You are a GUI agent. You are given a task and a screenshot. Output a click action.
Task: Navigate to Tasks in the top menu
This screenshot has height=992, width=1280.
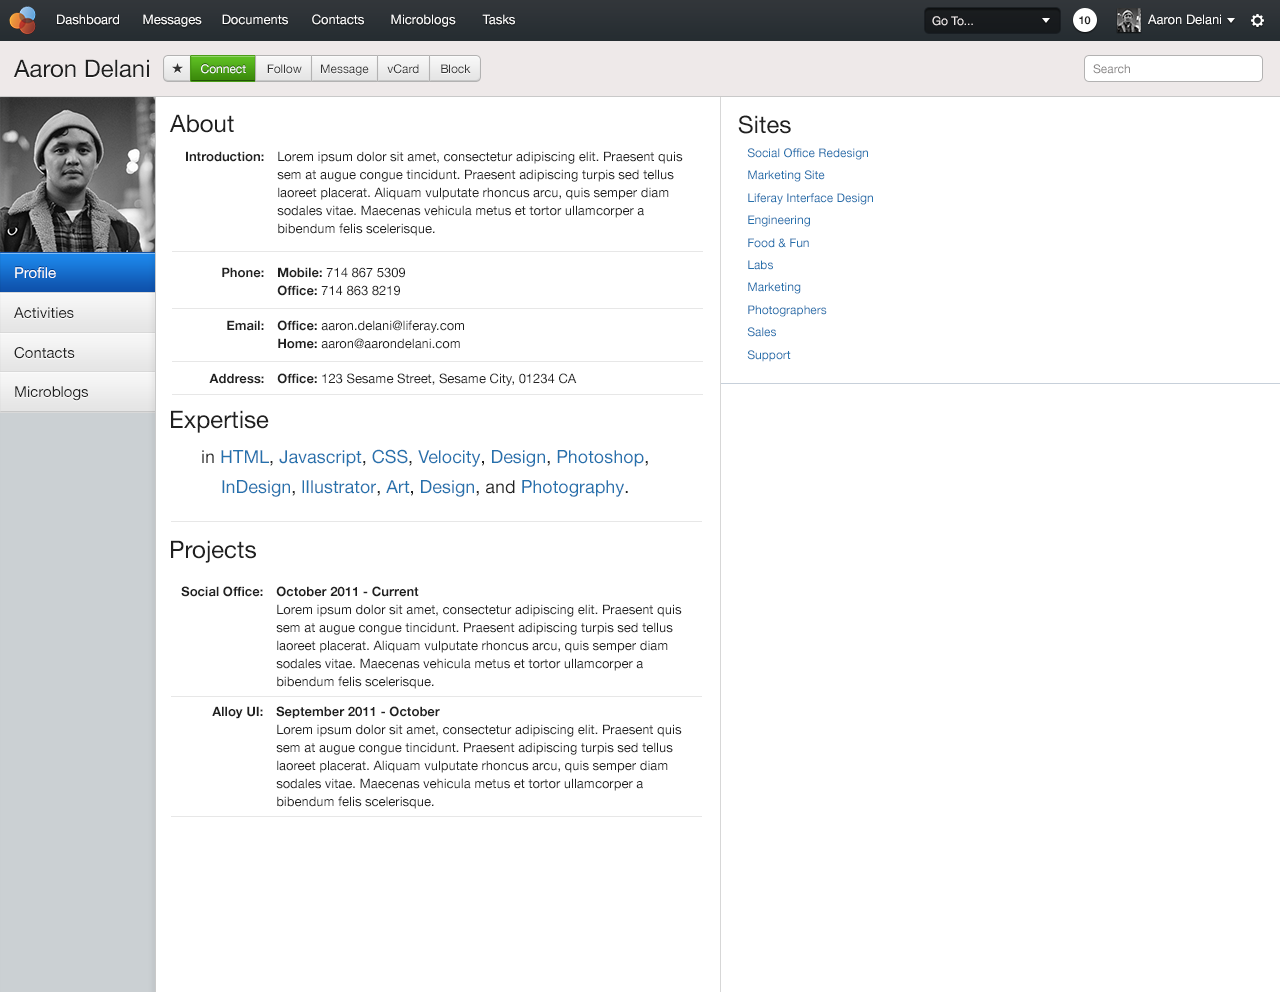[x=498, y=20]
